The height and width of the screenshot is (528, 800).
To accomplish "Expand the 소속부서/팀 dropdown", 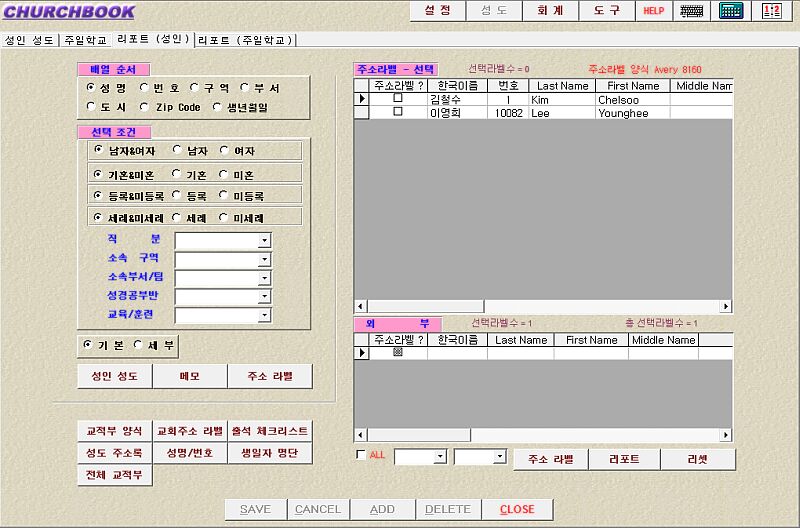I will pyautogui.click(x=264, y=278).
